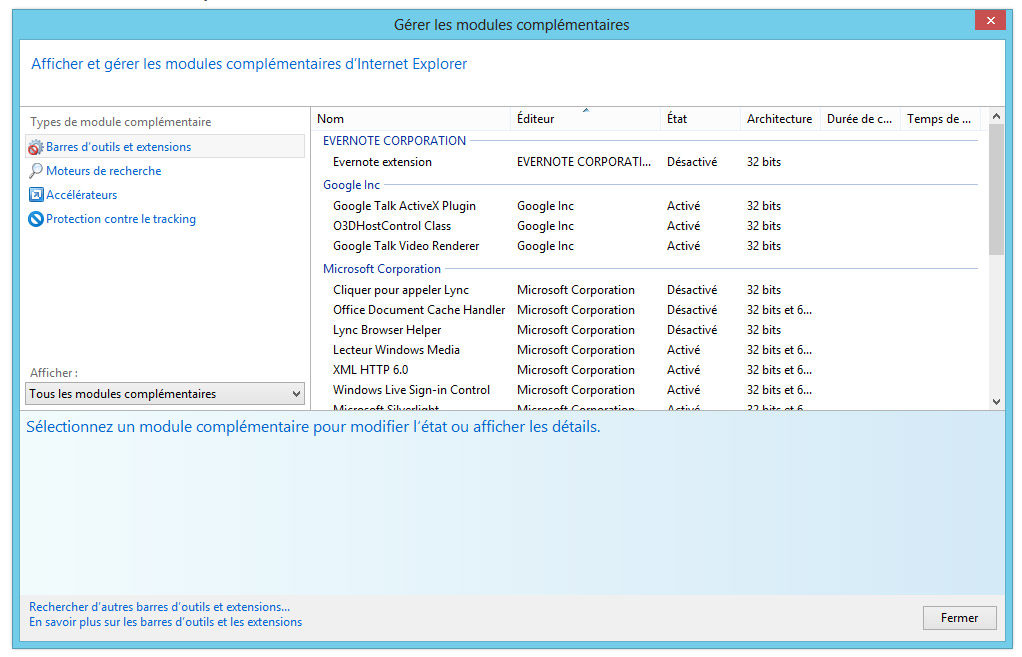1022x657 pixels.
Task: Select Google Talk ActiveX Plugin row
Action: pyautogui.click(x=650, y=206)
